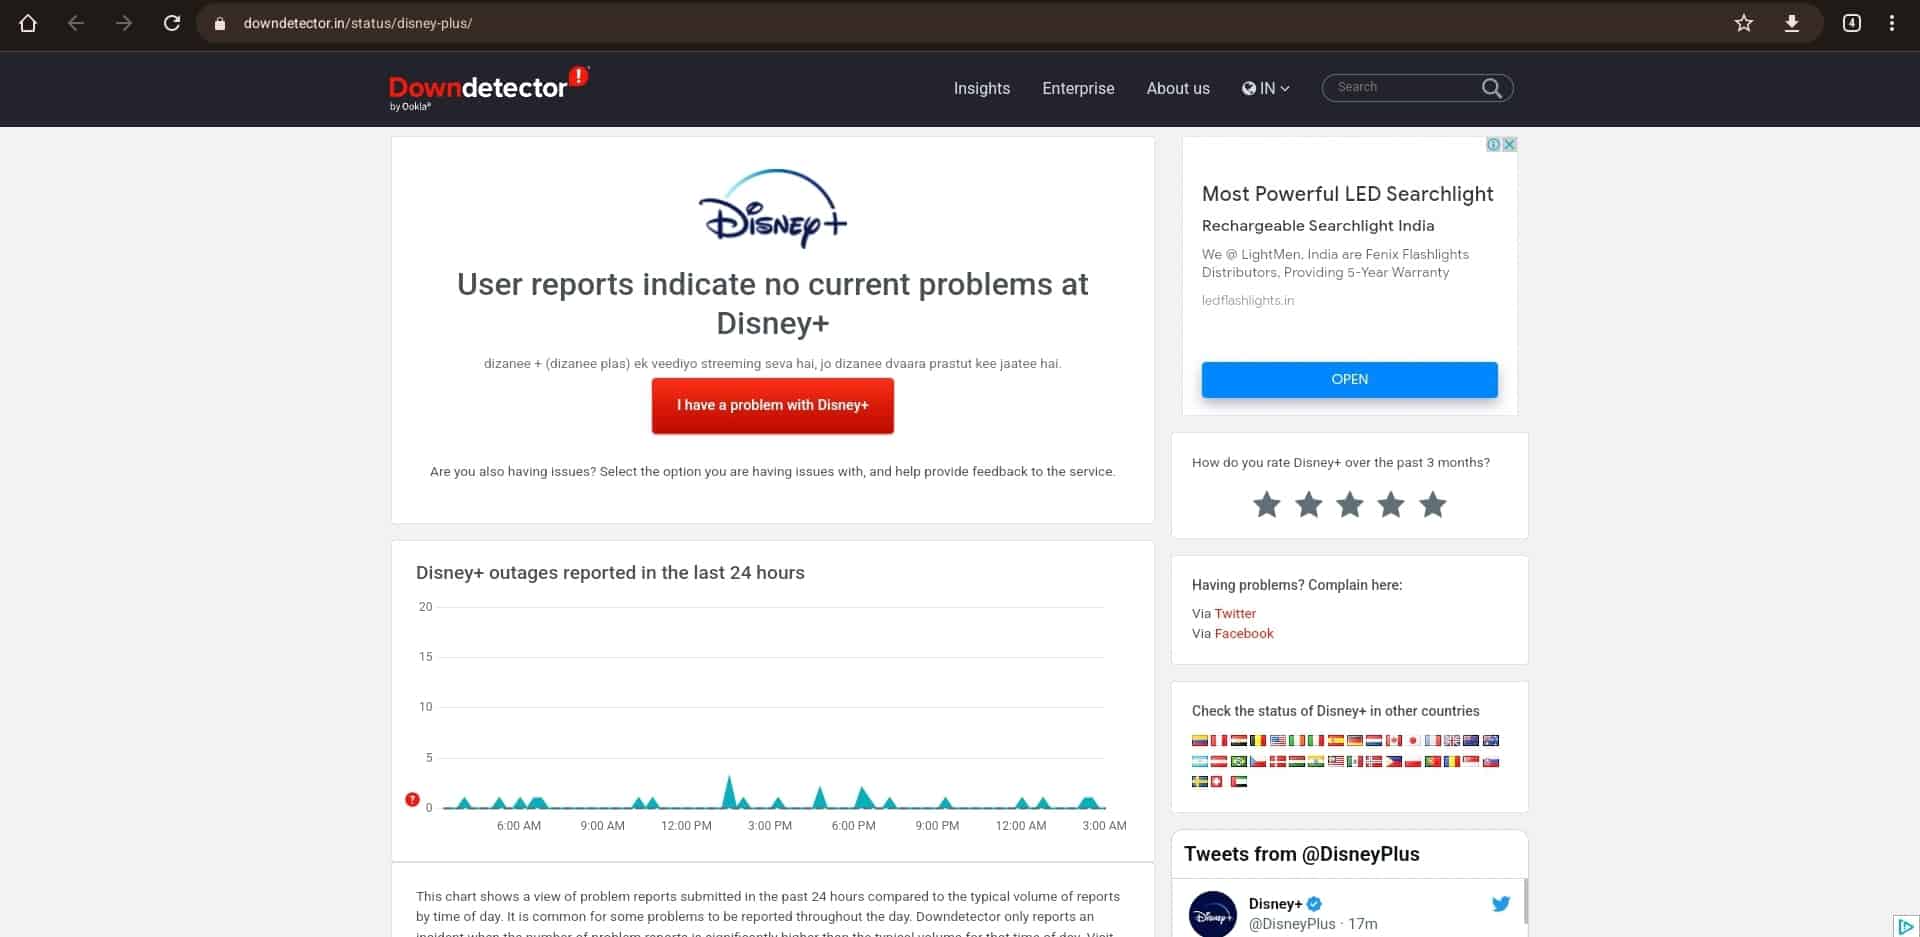The width and height of the screenshot is (1920, 937).
Task: Select the Philippines flag
Action: [x=1394, y=761]
